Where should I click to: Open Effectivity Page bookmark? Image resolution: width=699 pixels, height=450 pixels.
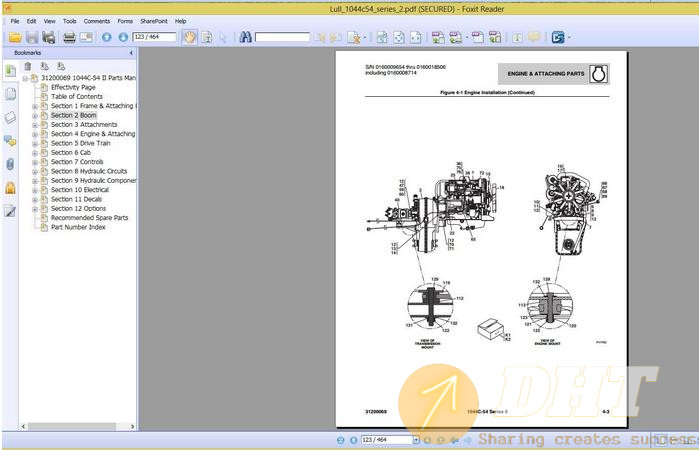click(73, 87)
